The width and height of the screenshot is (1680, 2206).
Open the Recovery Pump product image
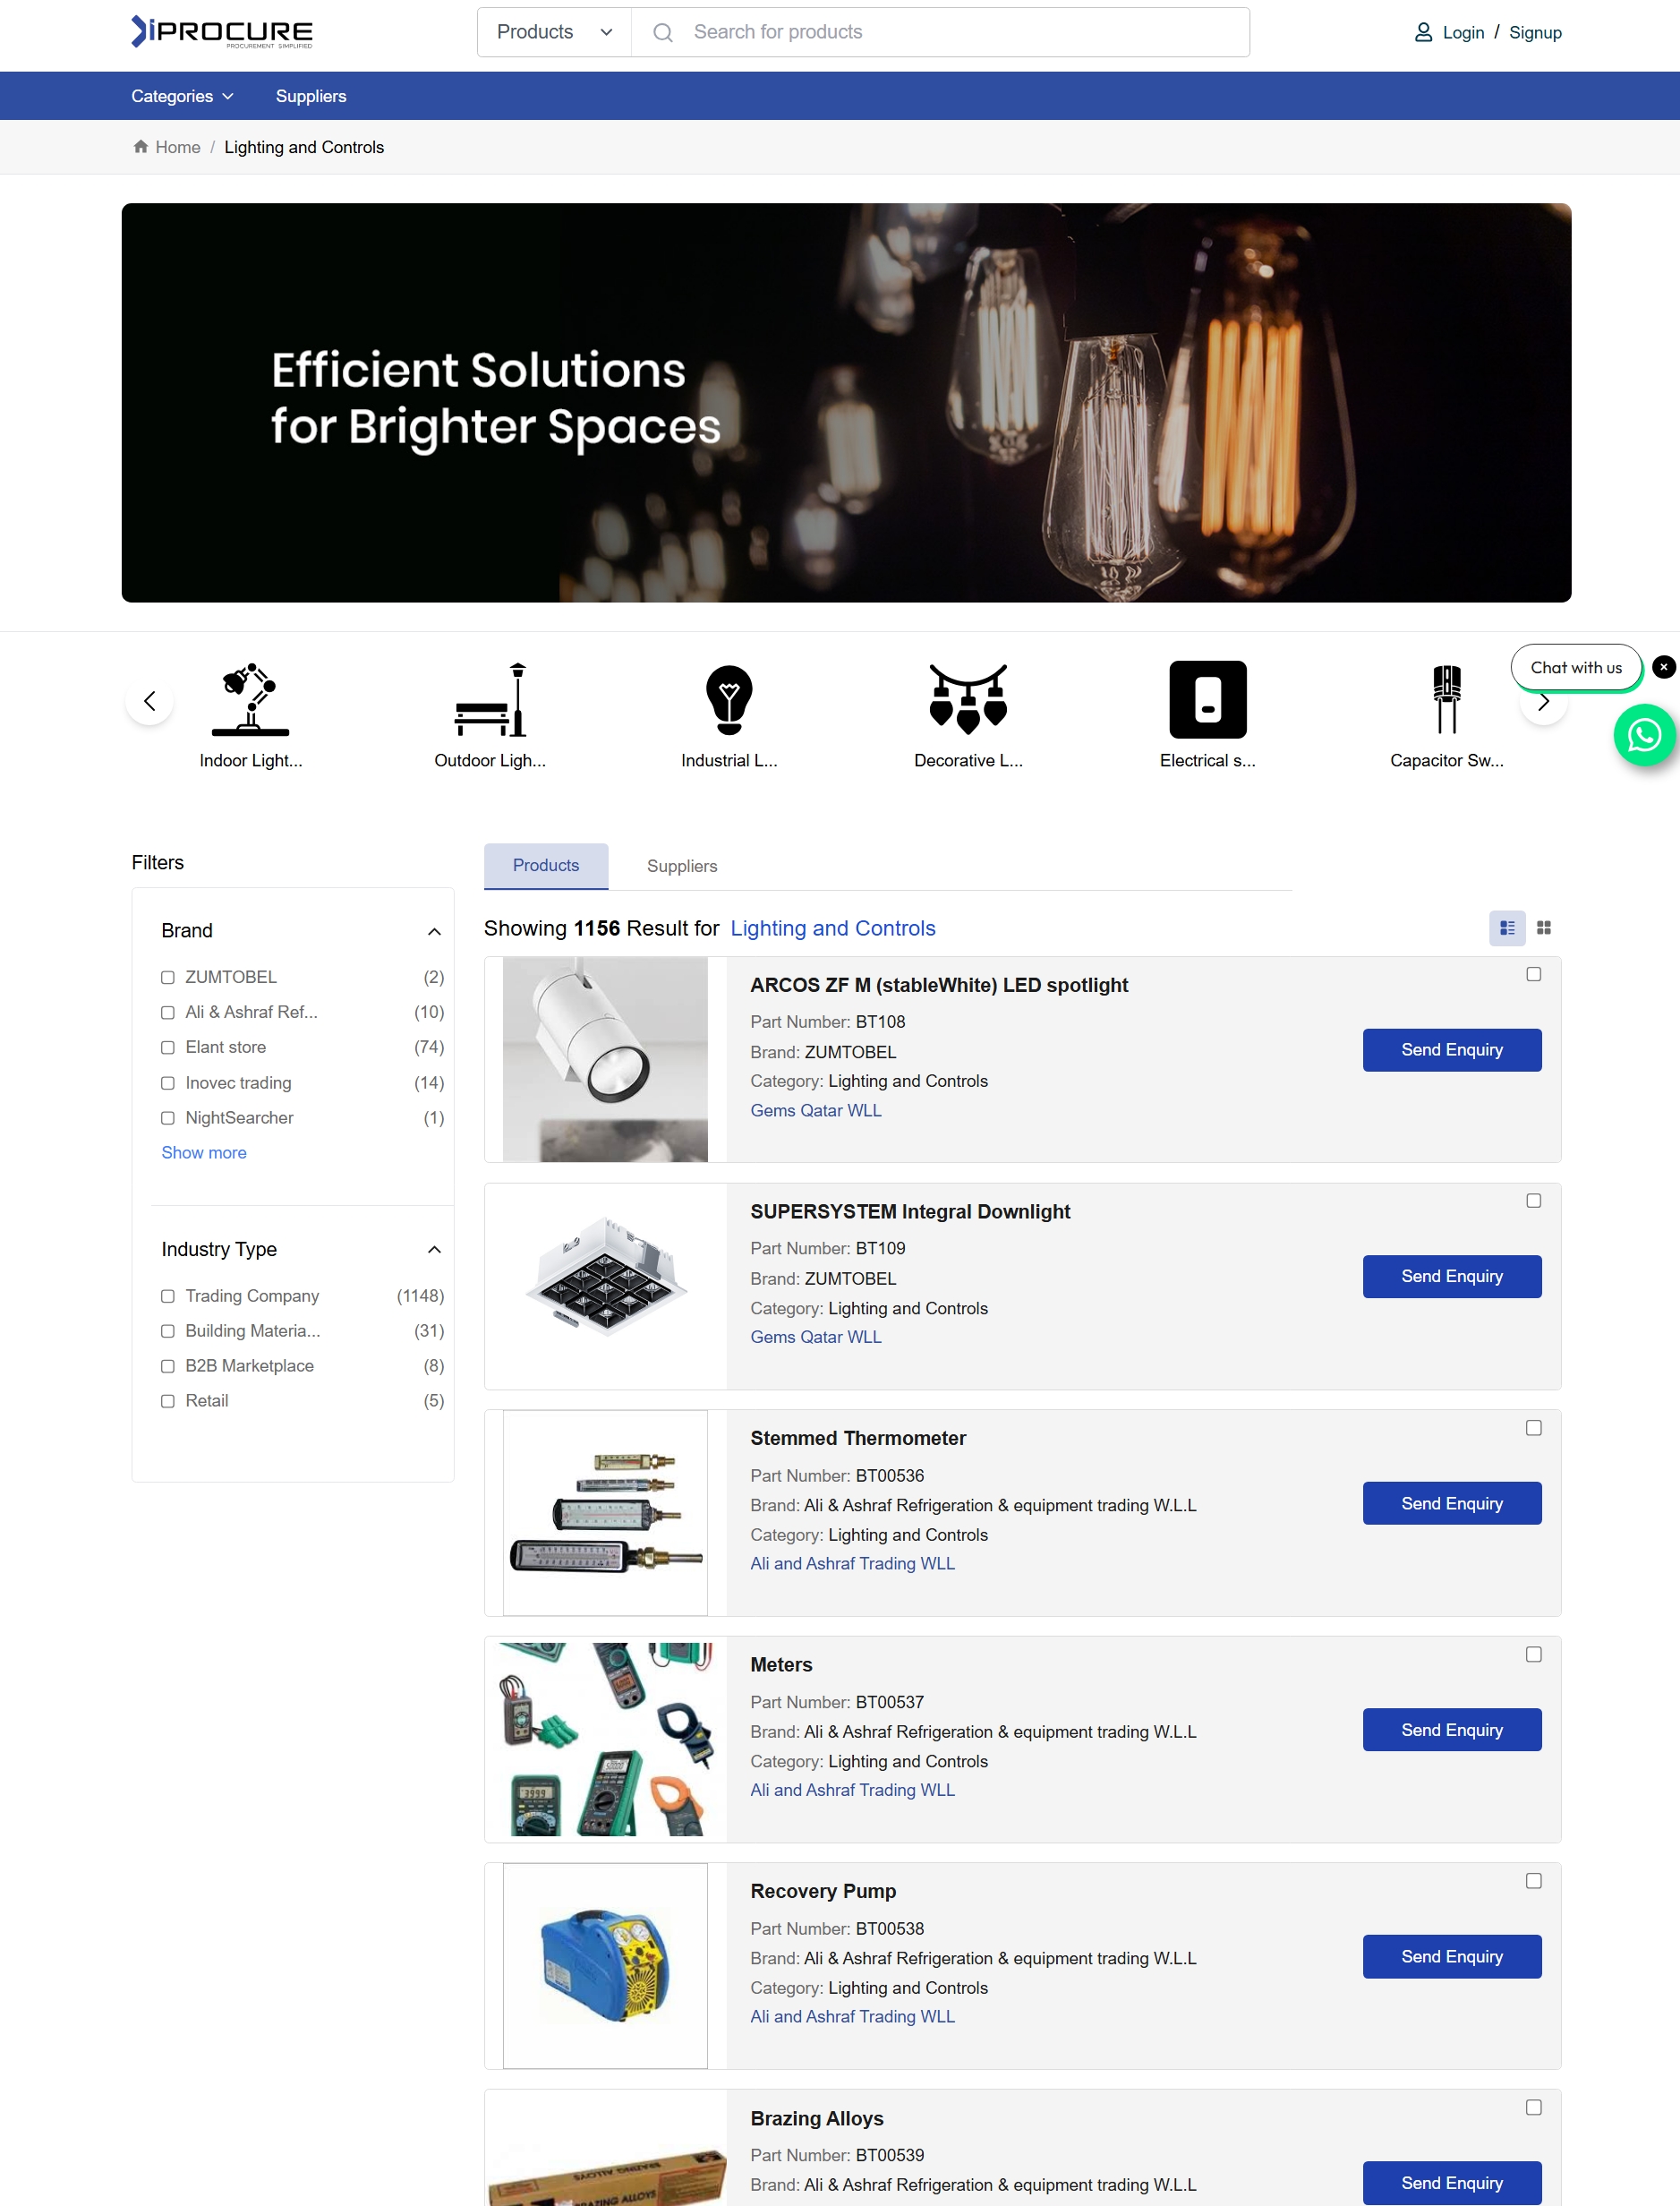(605, 1966)
